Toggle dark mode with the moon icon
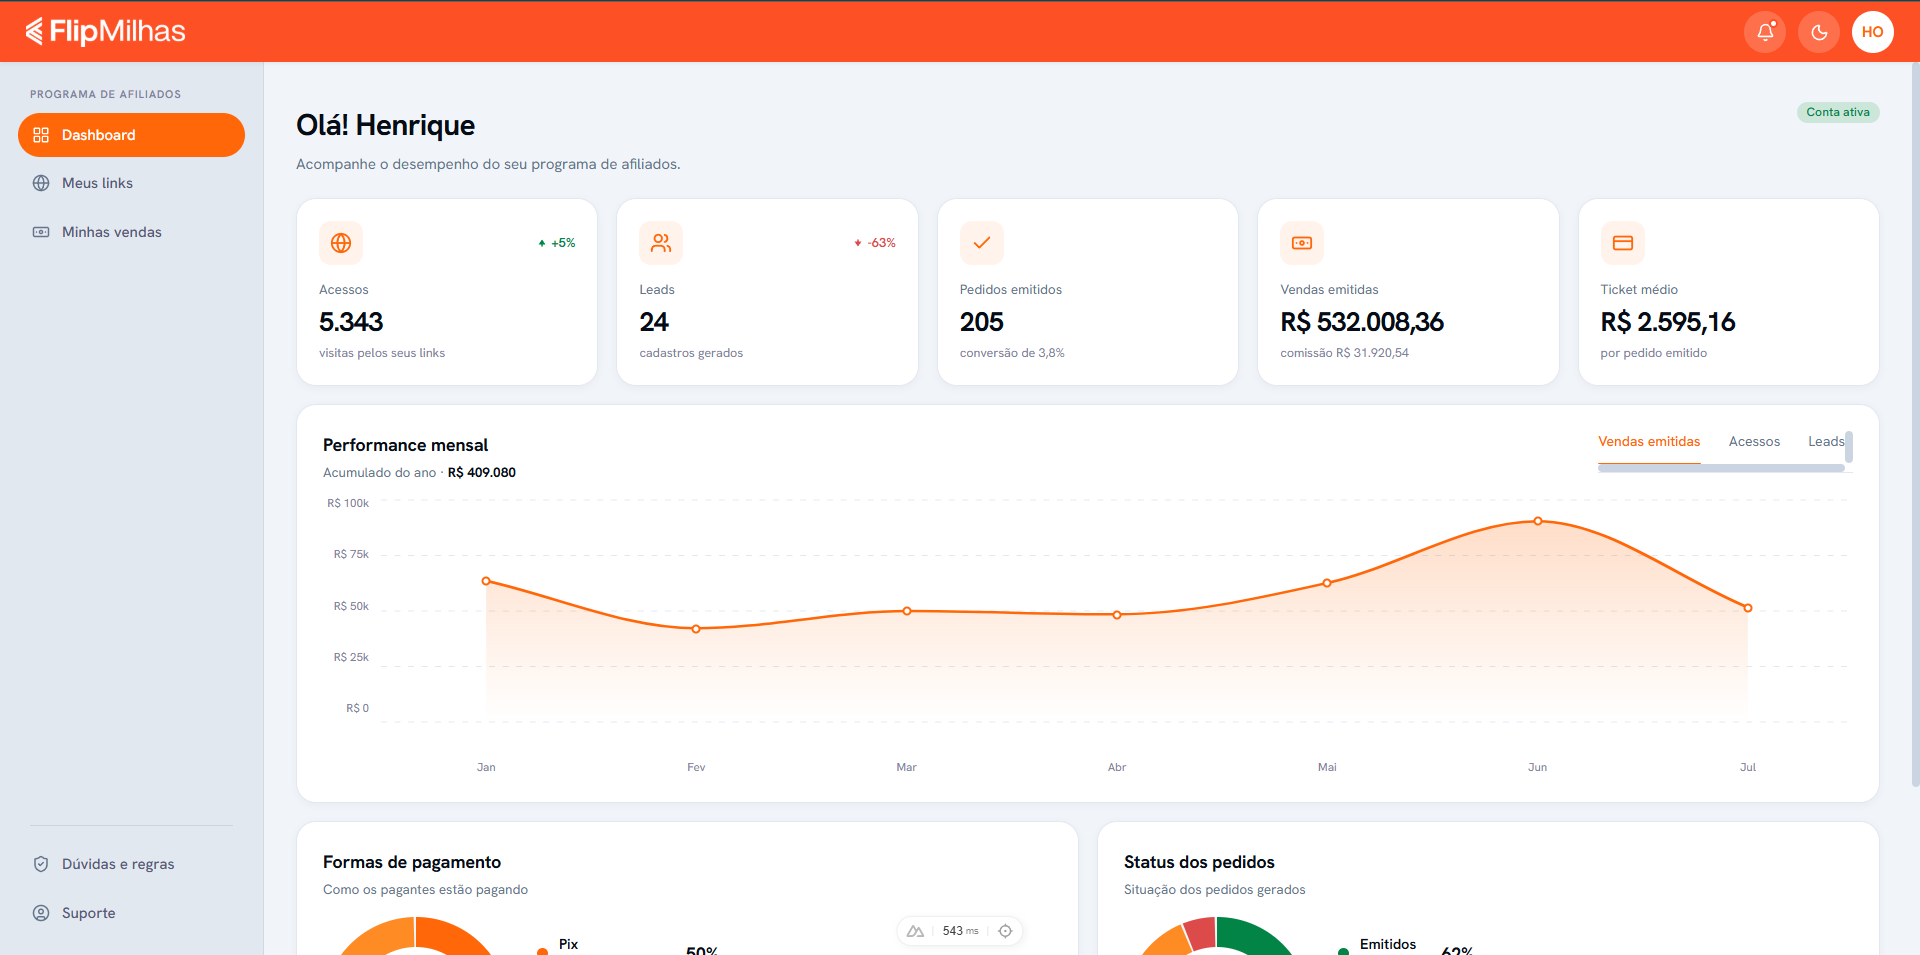Viewport: 1920px width, 955px height. click(1819, 32)
